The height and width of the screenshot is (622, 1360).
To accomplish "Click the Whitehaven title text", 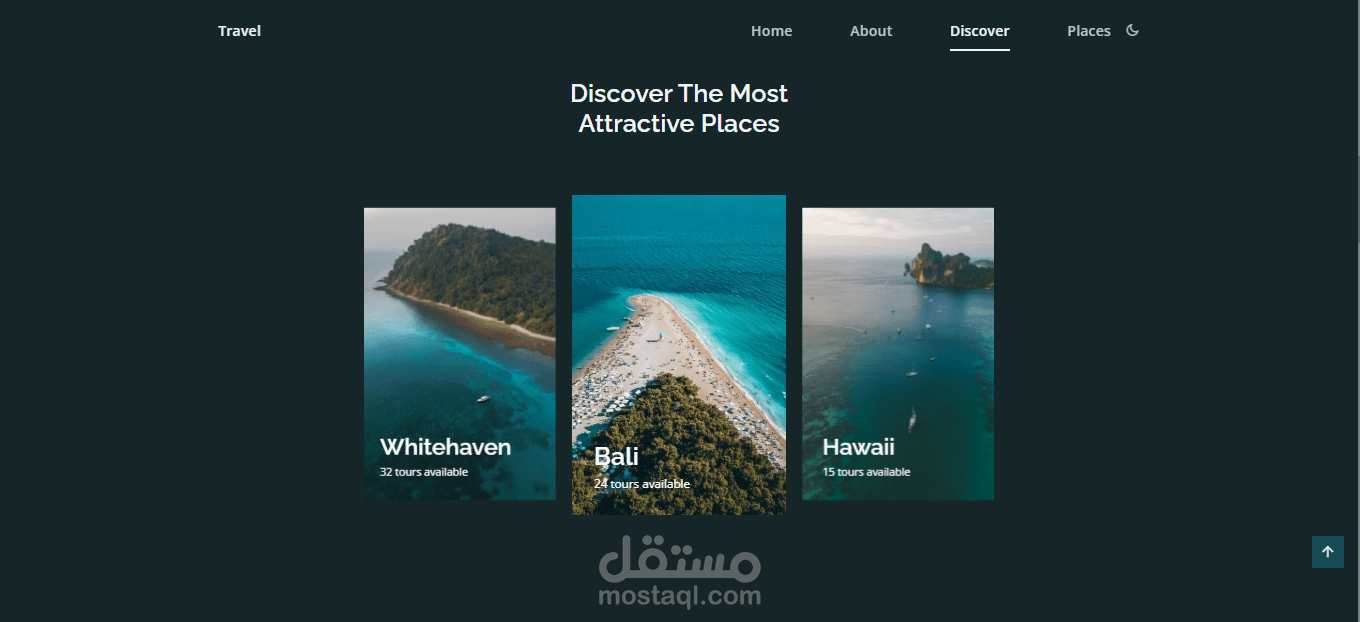I will coord(445,447).
